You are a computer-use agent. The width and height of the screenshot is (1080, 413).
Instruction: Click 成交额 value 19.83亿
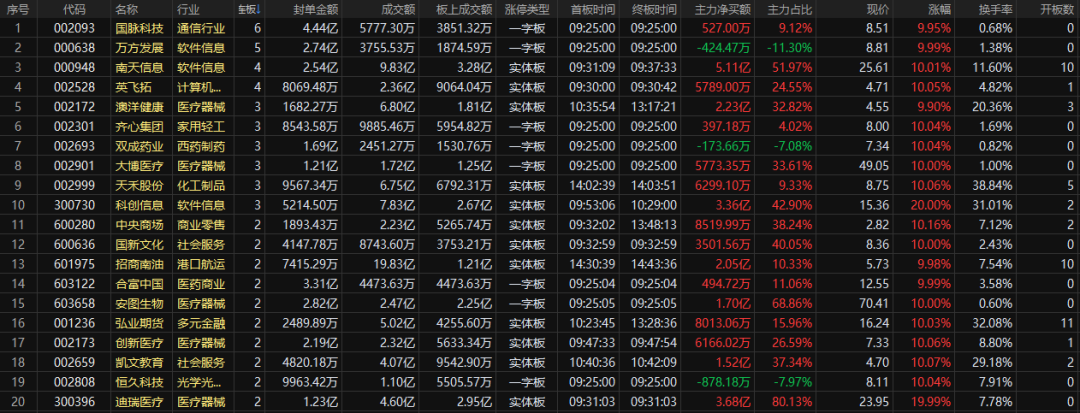tap(395, 264)
